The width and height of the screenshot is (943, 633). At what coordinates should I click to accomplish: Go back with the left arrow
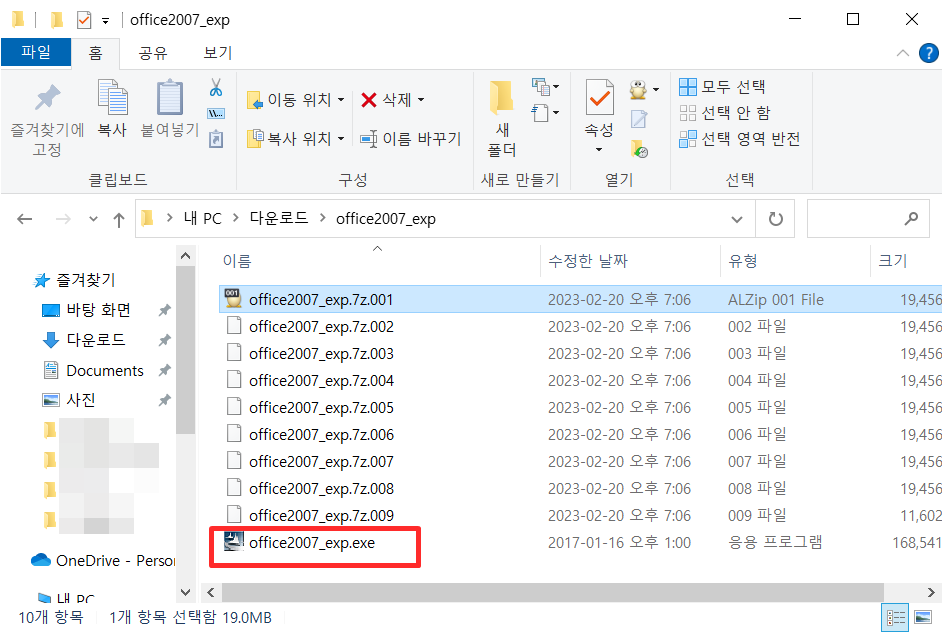(25, 219)
